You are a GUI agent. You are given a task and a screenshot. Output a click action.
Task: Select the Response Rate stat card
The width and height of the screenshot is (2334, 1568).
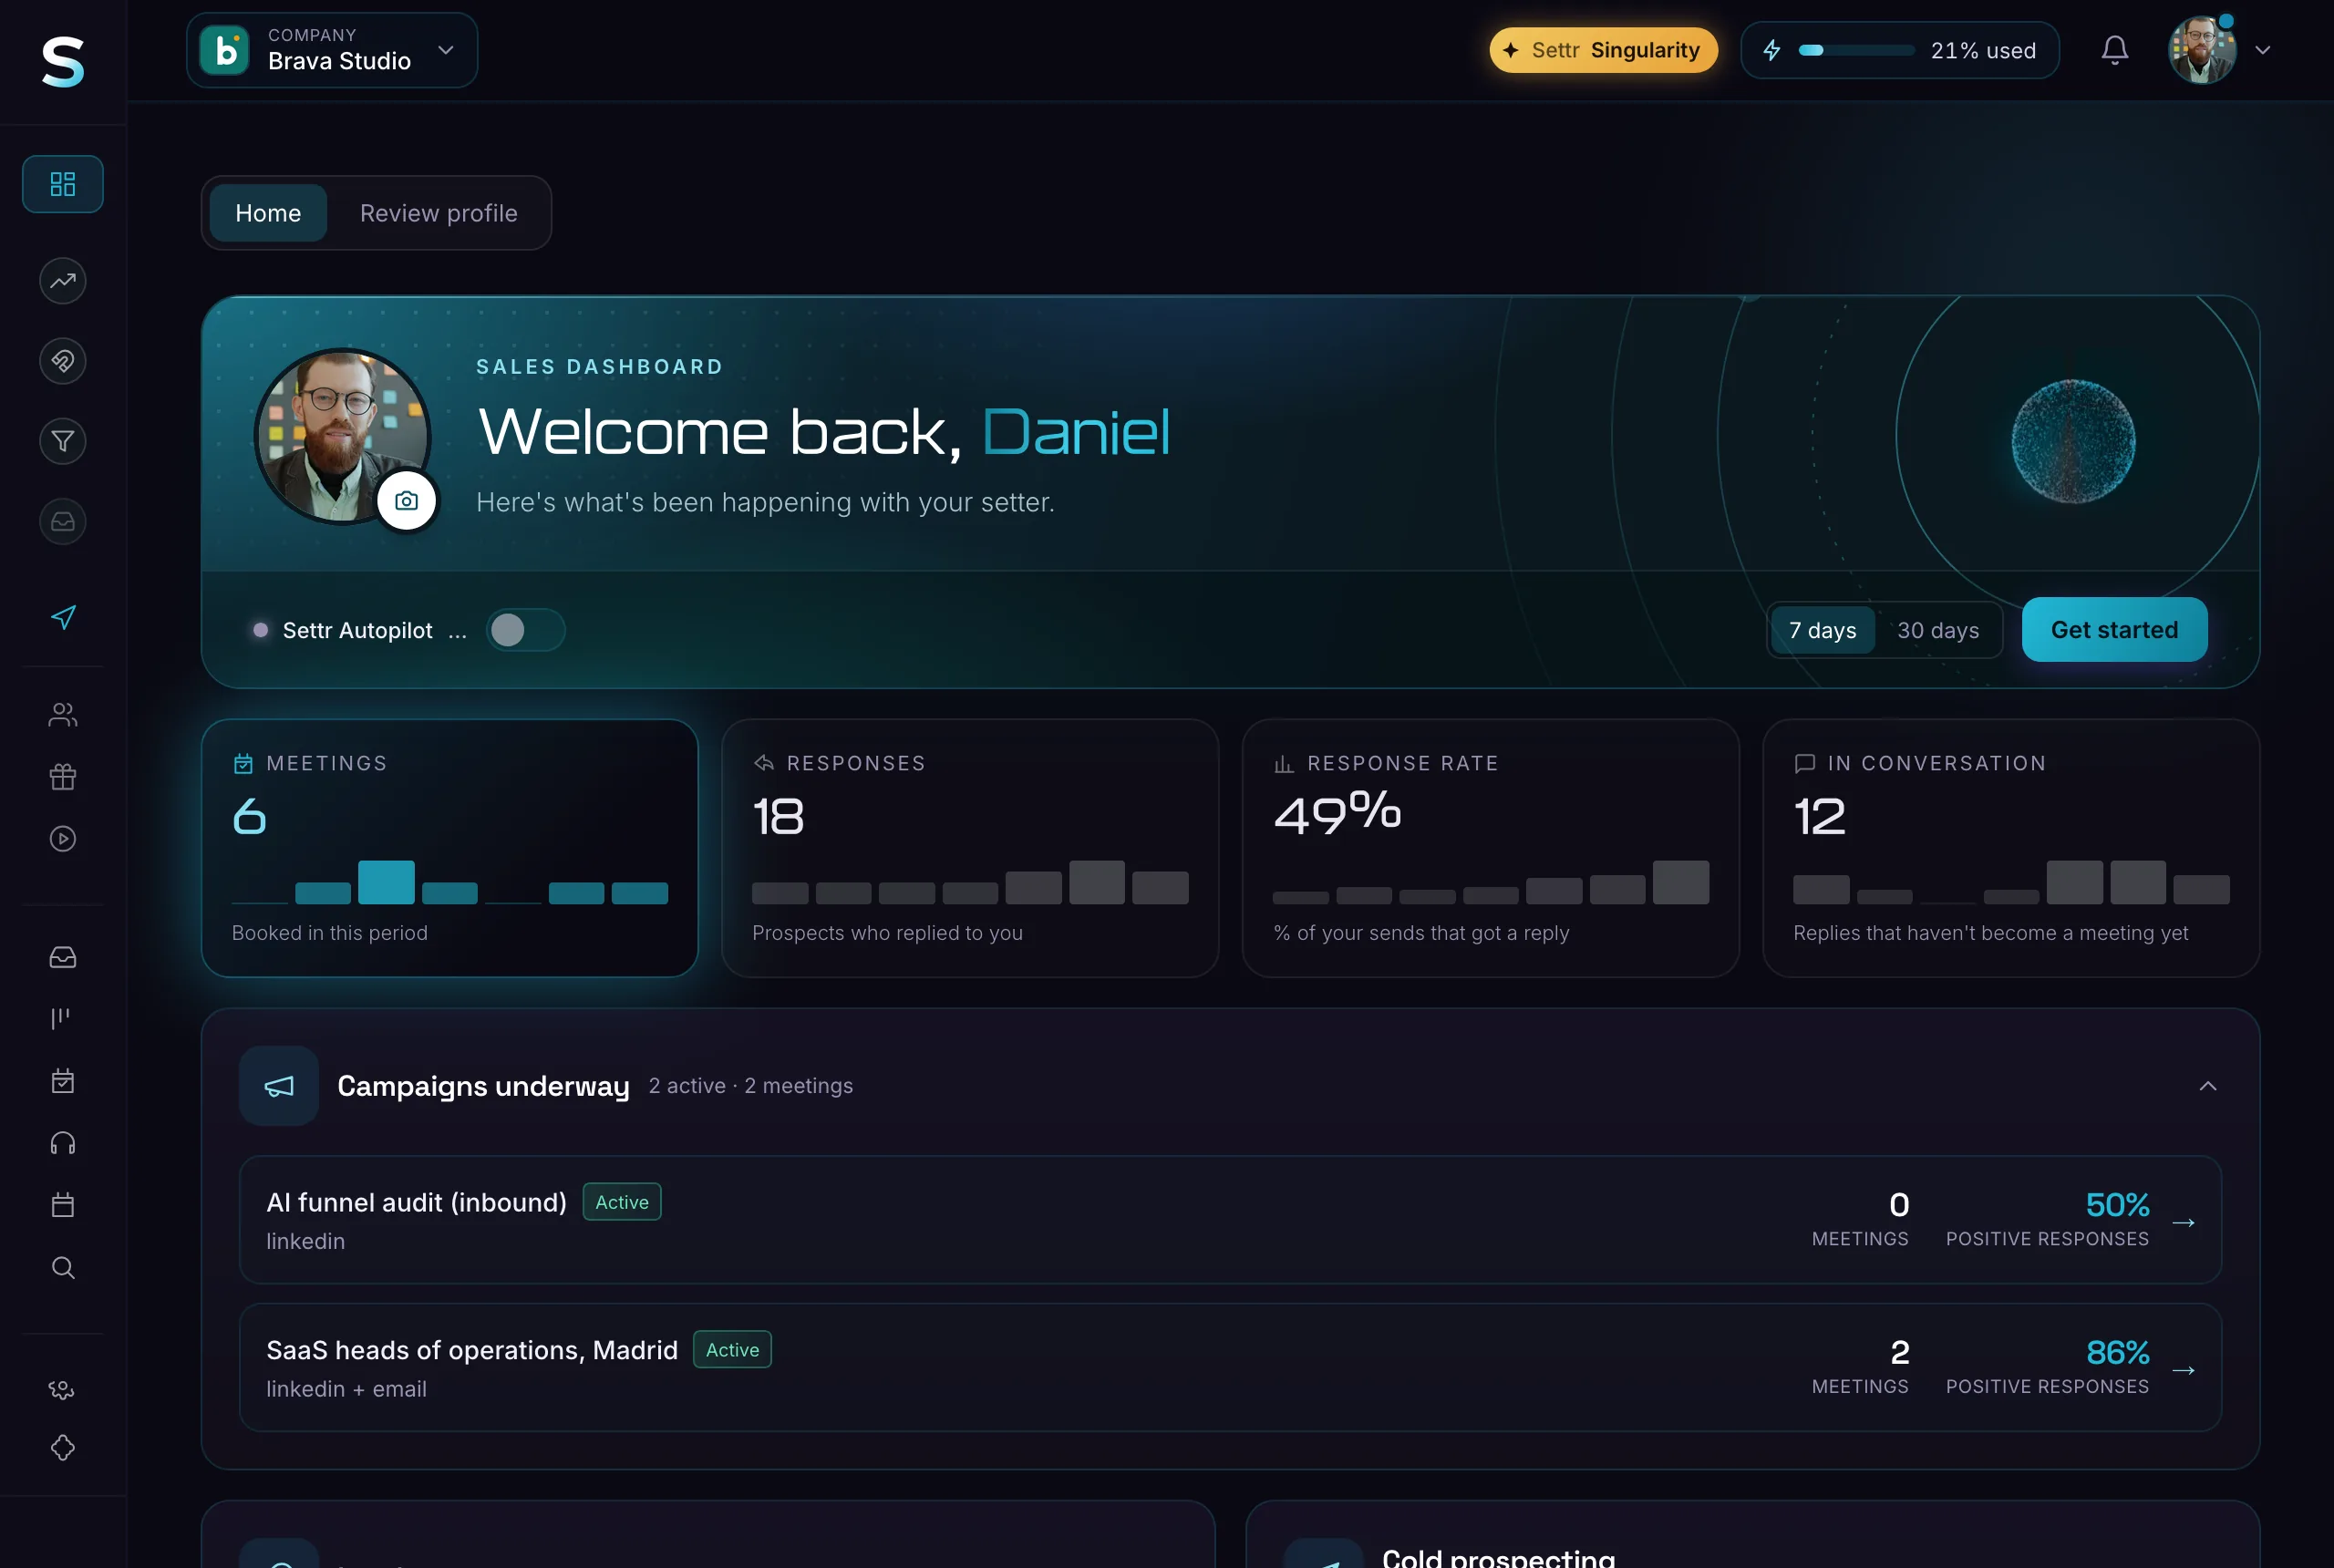[1490, 848]
